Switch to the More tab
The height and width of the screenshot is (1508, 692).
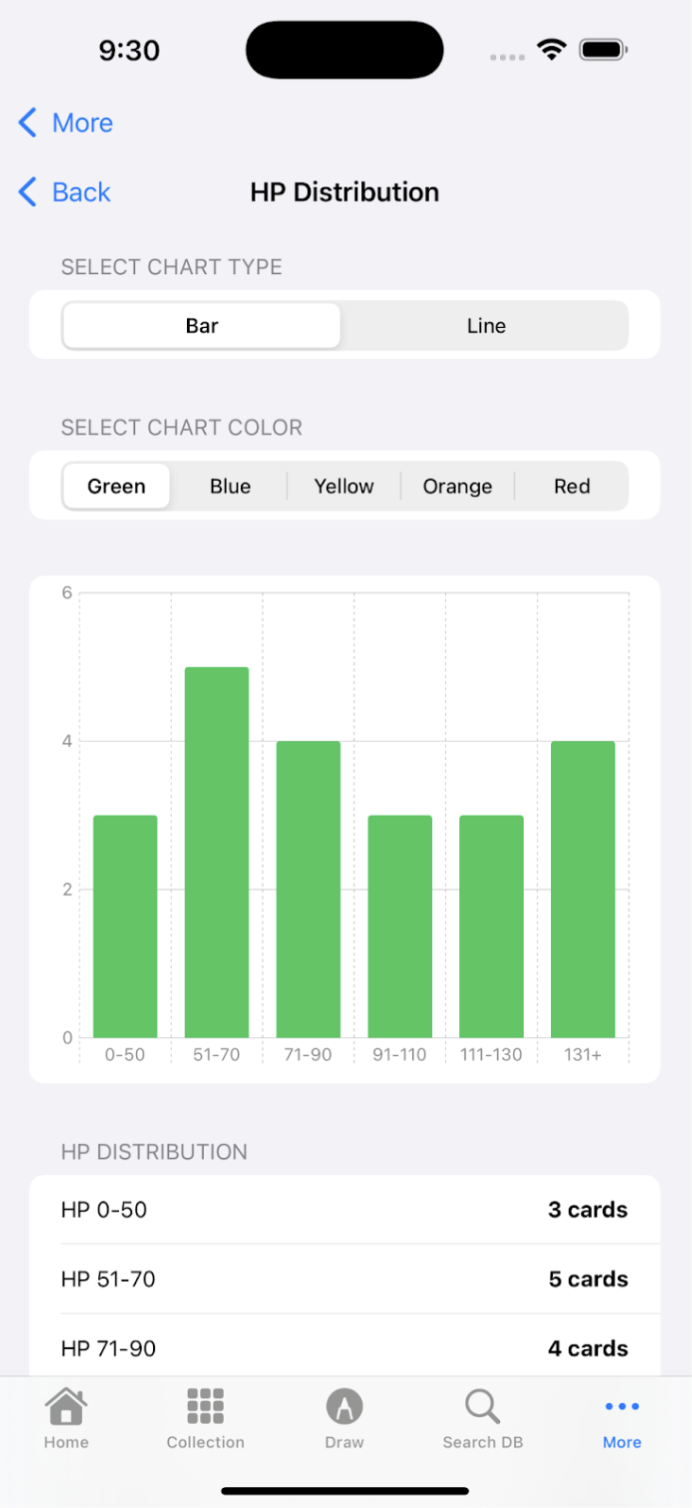point(621,1420)
